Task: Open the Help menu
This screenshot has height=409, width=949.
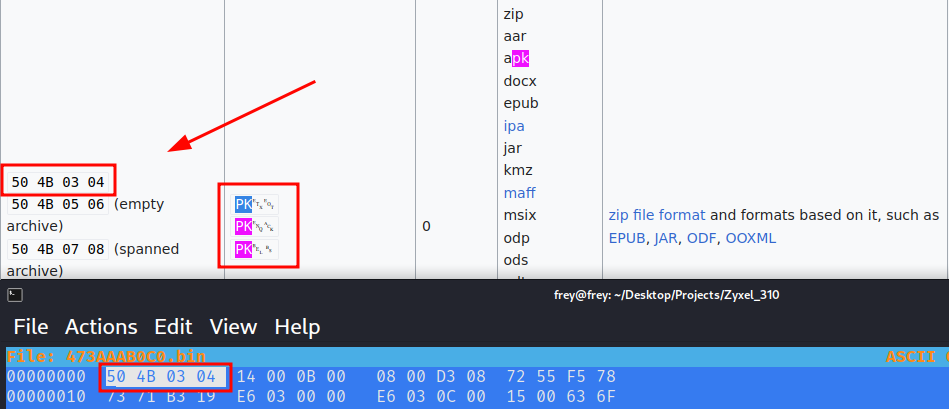Action: [297, 327]
